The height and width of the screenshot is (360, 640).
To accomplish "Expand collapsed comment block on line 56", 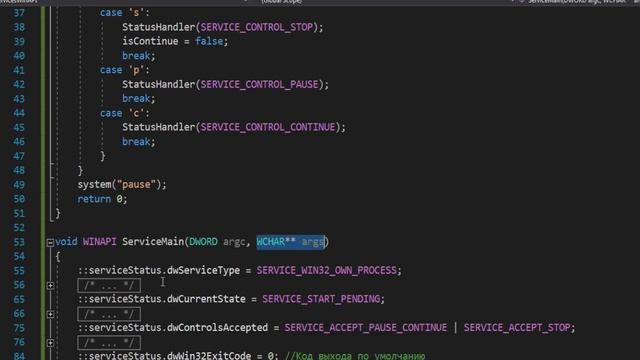I will [50, 286].
